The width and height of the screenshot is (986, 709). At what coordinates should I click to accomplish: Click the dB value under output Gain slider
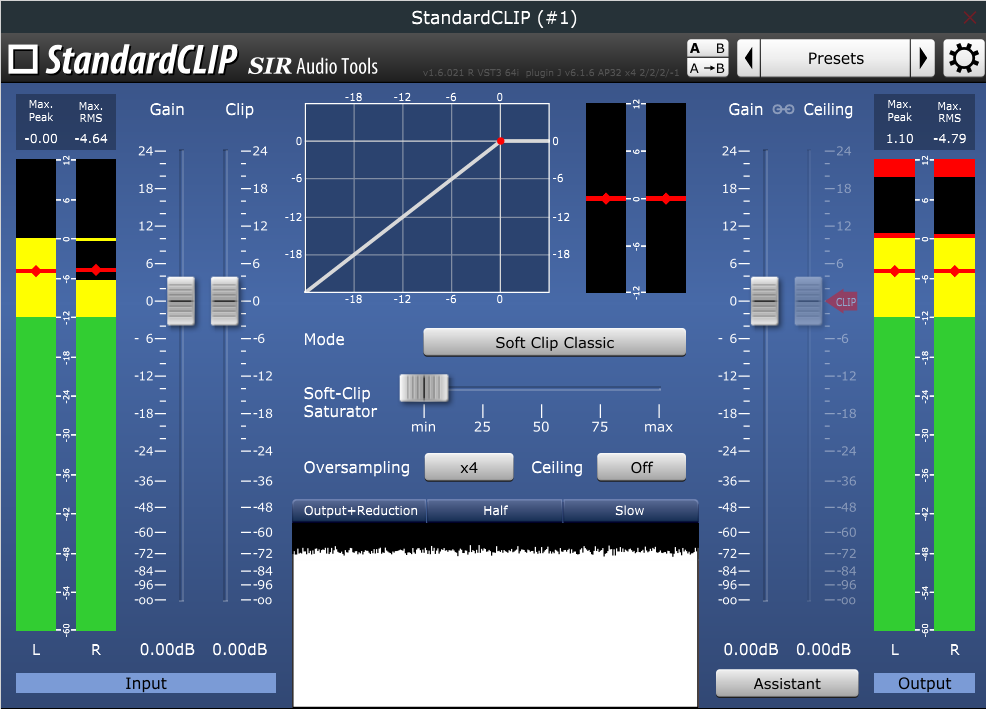(x=751, y=649)
